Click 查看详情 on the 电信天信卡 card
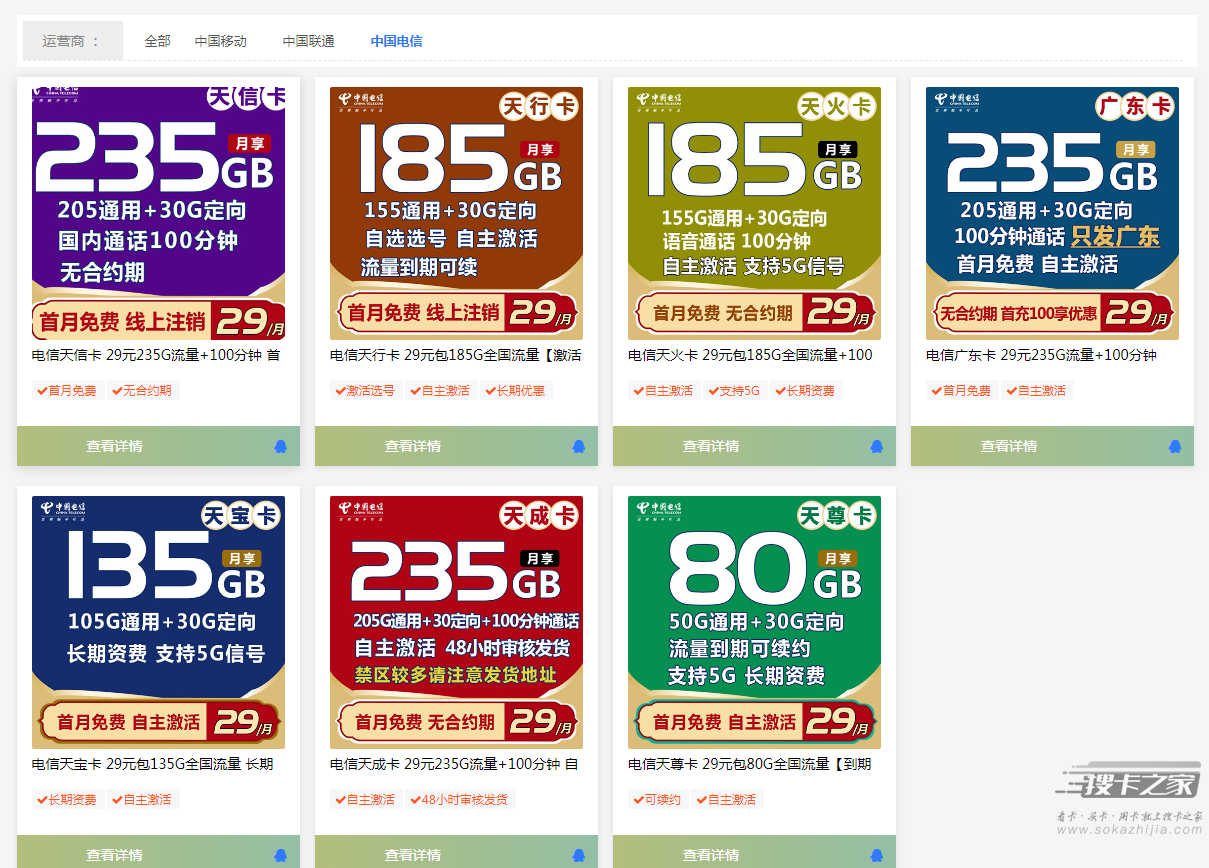The width and height of the screenshot is (1209, 868). (x=114, y=446)
